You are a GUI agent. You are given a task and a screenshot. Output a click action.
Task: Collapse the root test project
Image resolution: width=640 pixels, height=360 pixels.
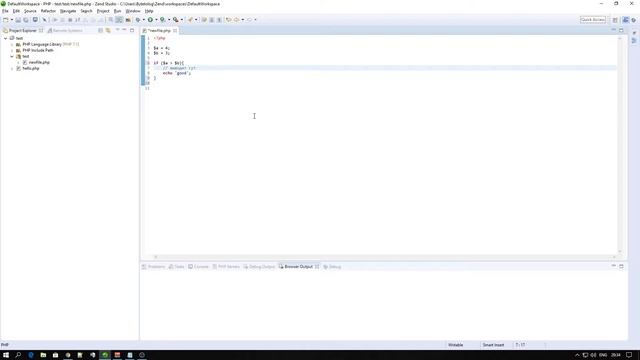6,38
